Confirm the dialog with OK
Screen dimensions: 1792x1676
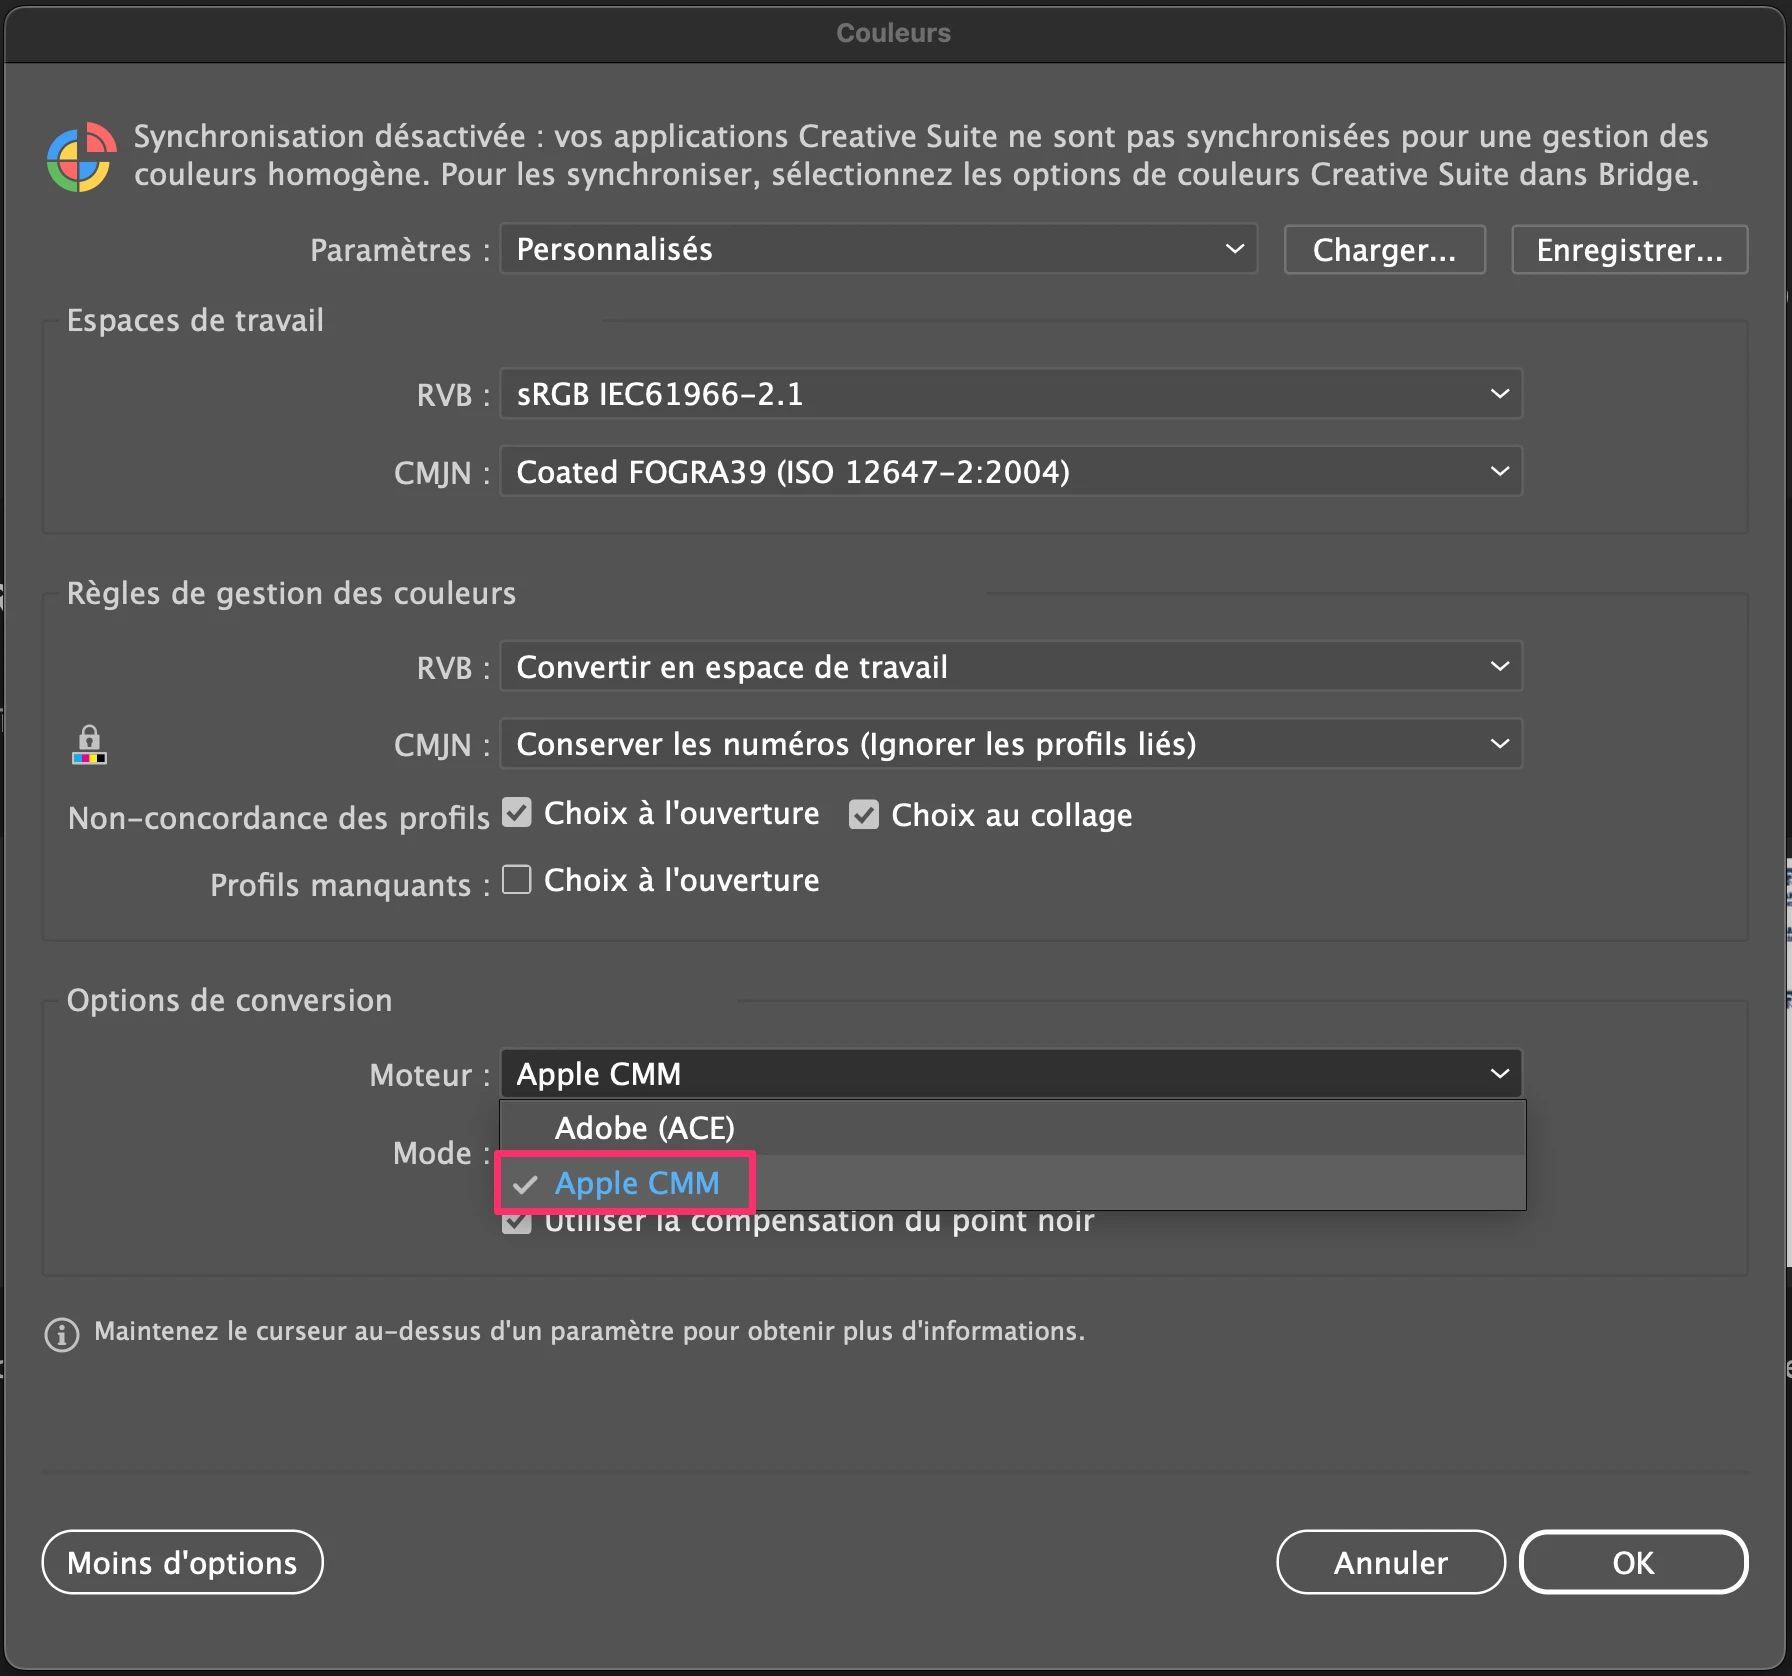point(1633,1562)
